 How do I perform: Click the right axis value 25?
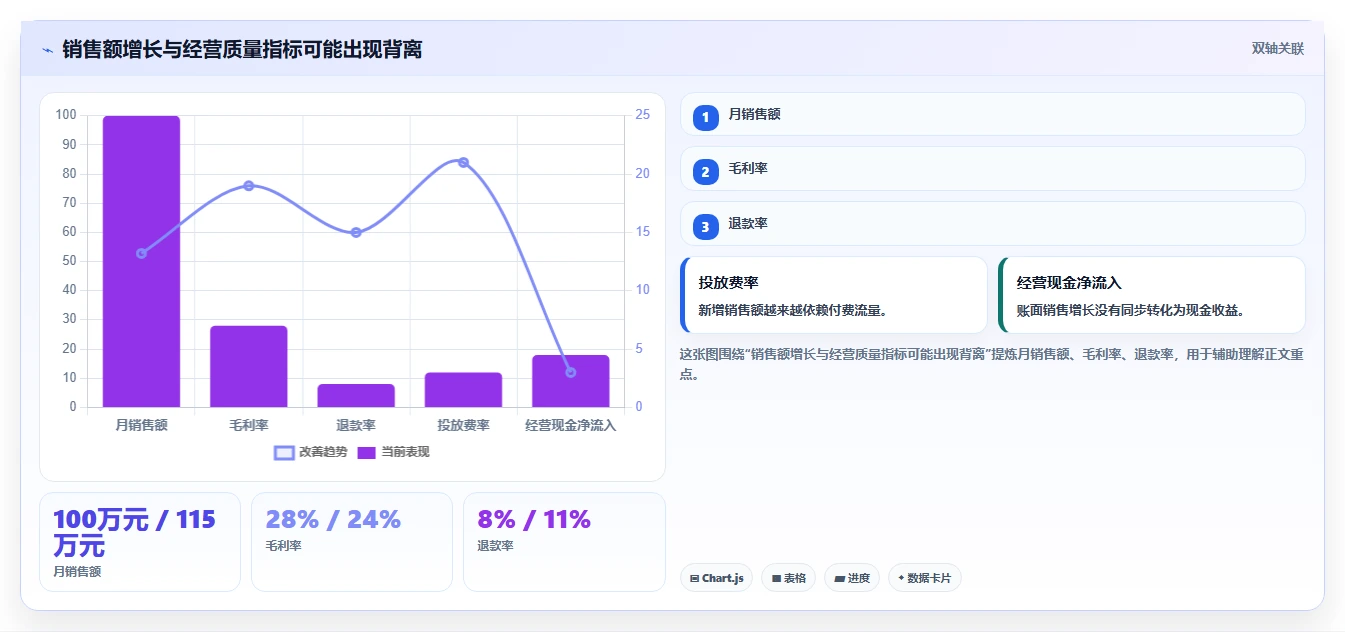point(642,115)
